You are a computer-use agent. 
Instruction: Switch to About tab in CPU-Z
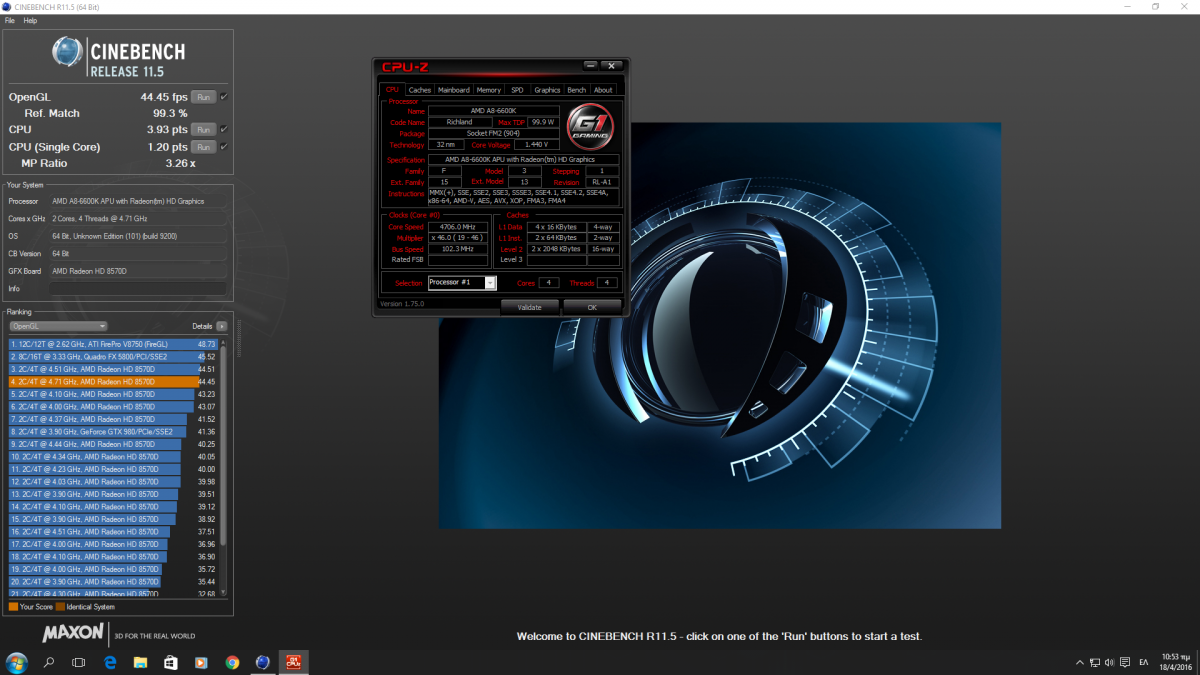(603, 90)
